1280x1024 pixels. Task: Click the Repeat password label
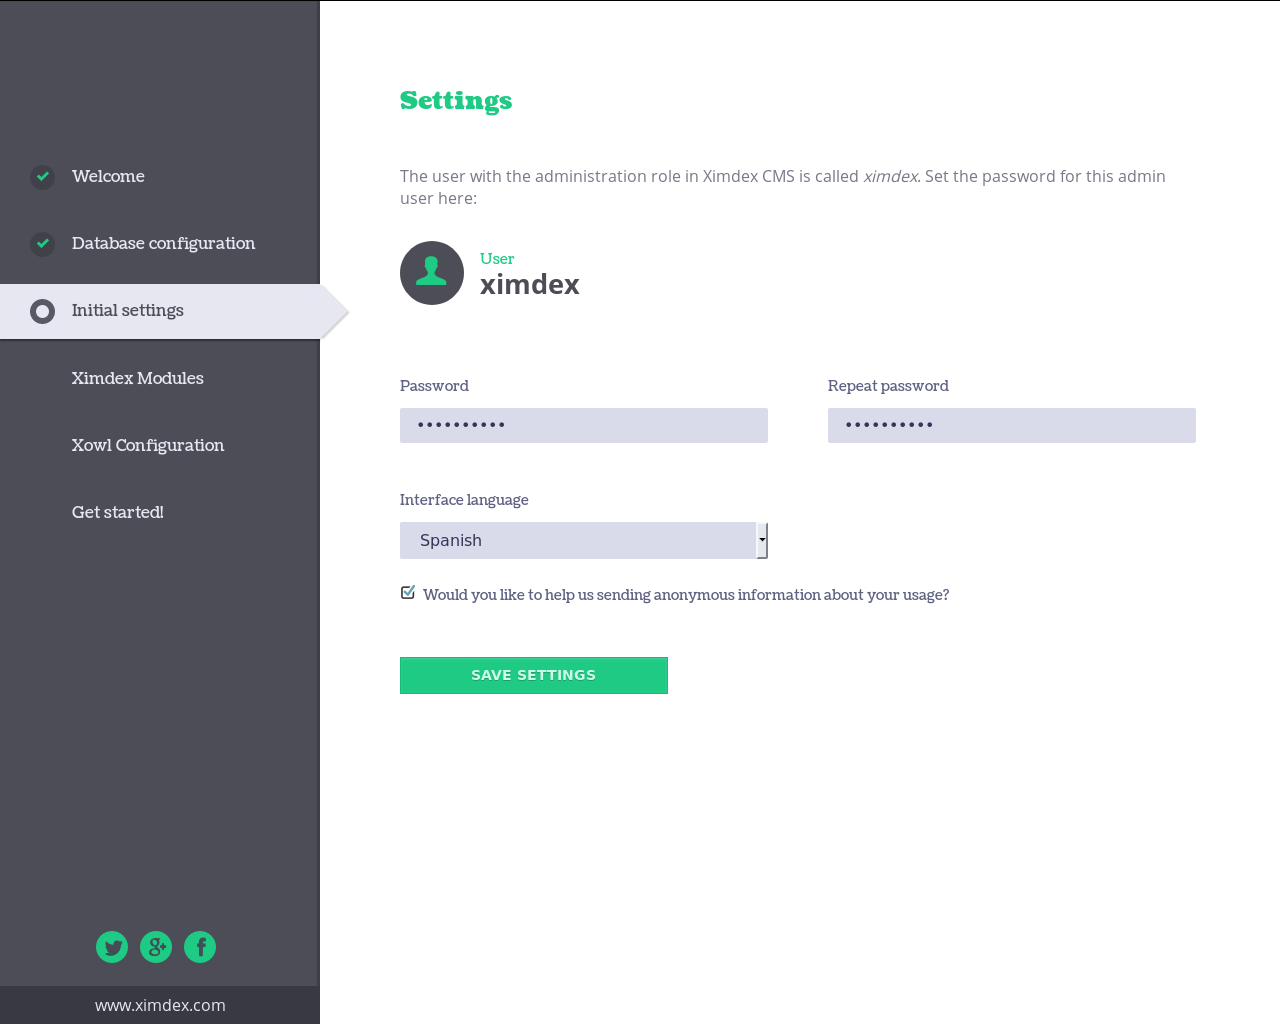coord(888,386)
